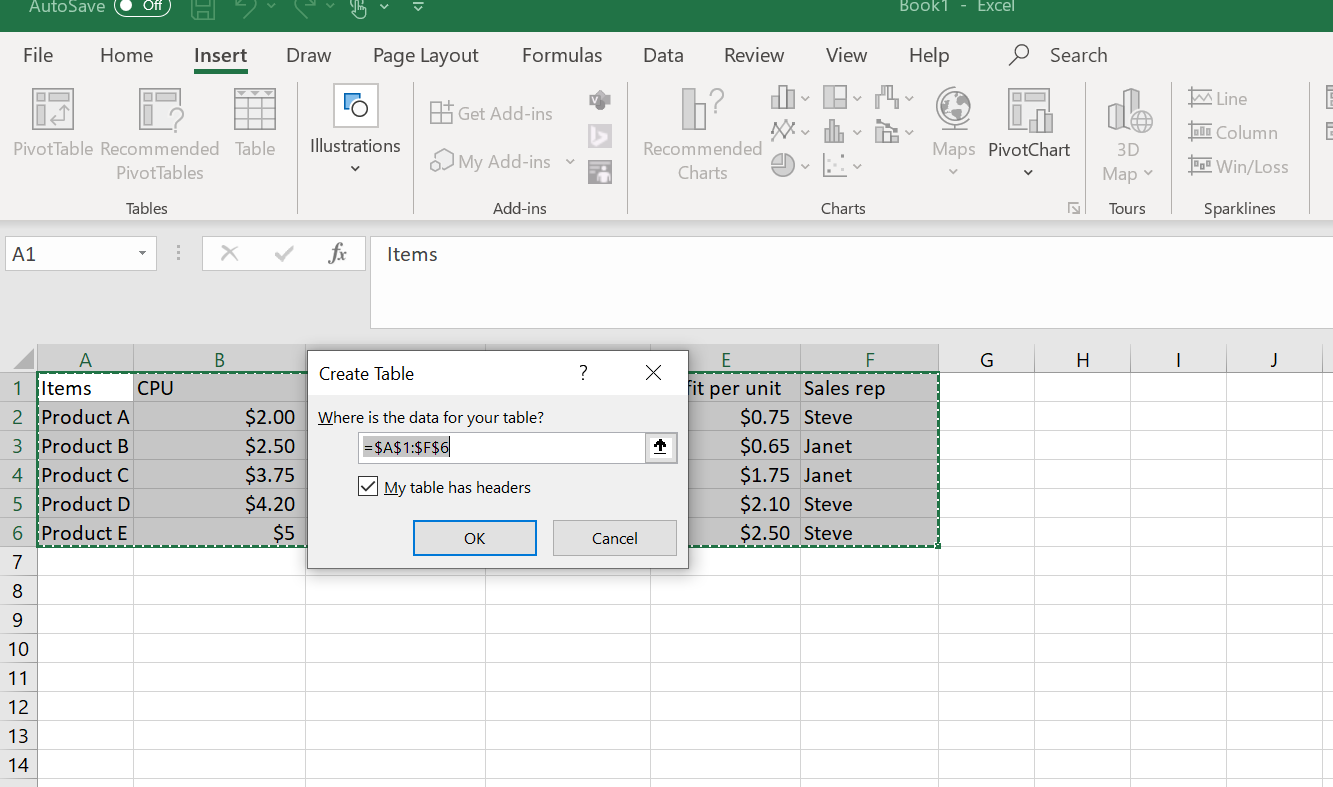
Task: Click the 3D Map globe icon
Action: pos(1128,109)
